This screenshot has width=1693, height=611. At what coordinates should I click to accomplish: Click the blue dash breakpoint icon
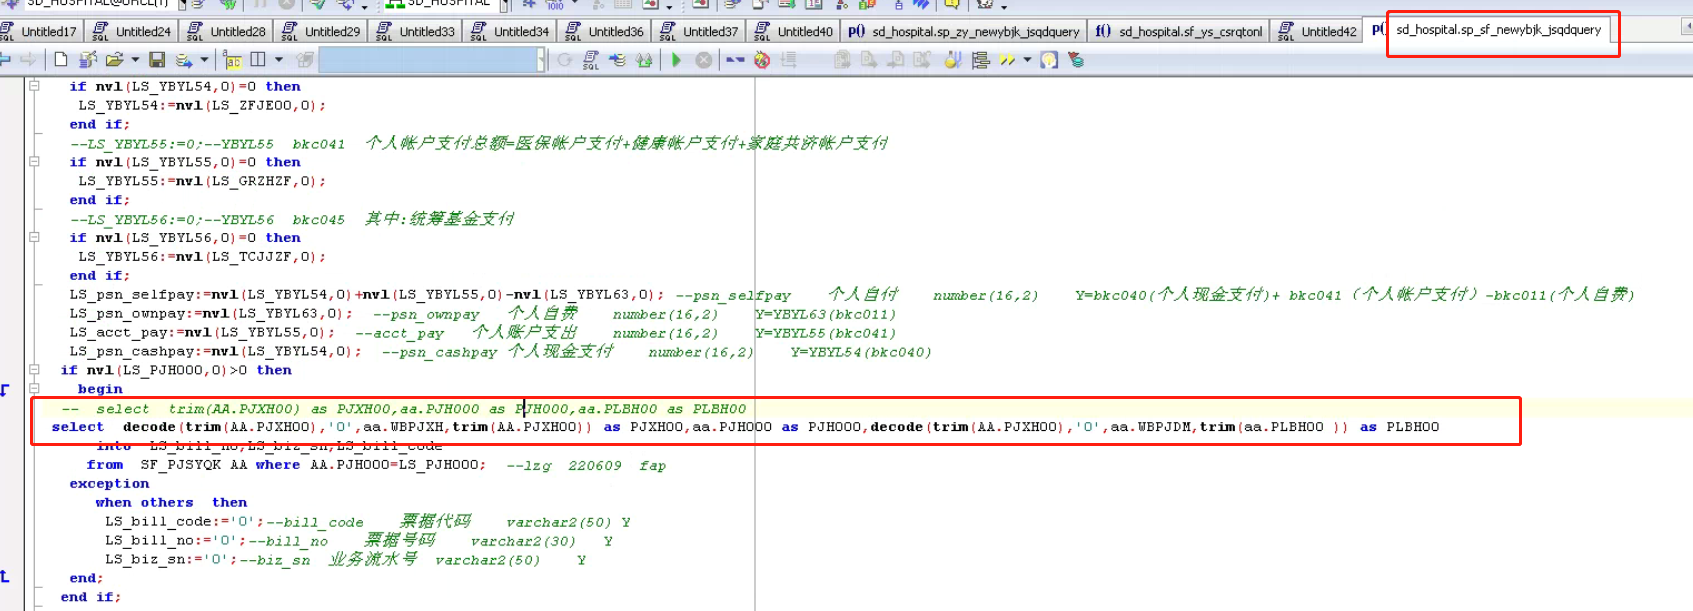[735, 60]
